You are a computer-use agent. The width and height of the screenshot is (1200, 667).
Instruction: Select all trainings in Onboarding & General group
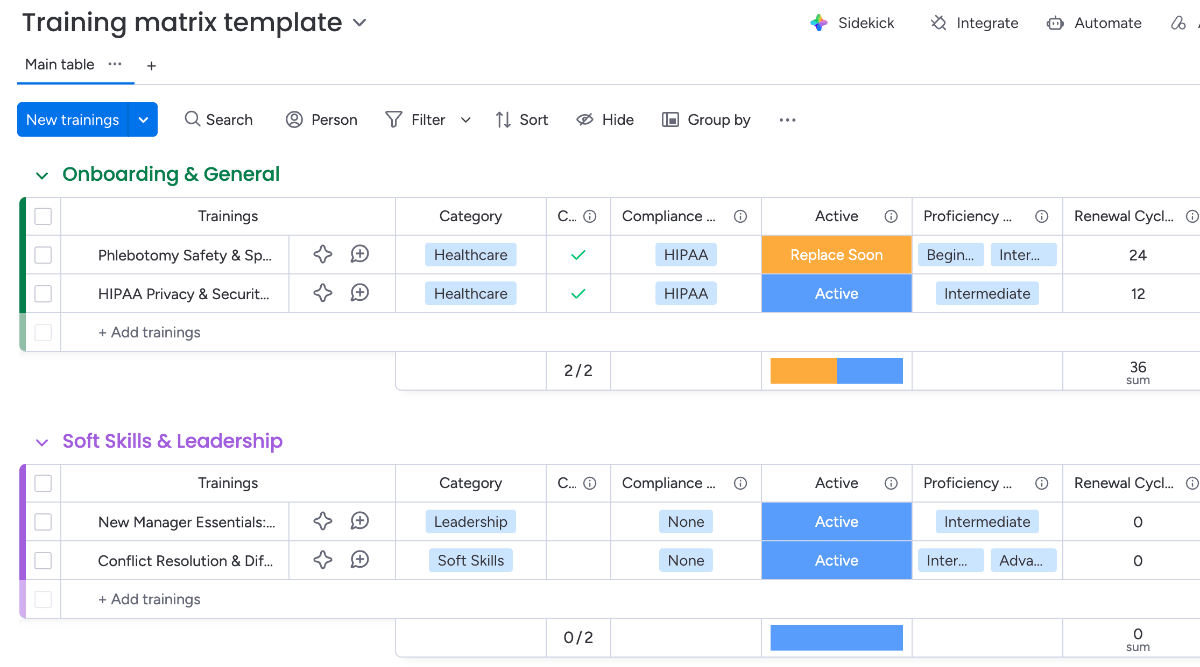click(43, 216)
